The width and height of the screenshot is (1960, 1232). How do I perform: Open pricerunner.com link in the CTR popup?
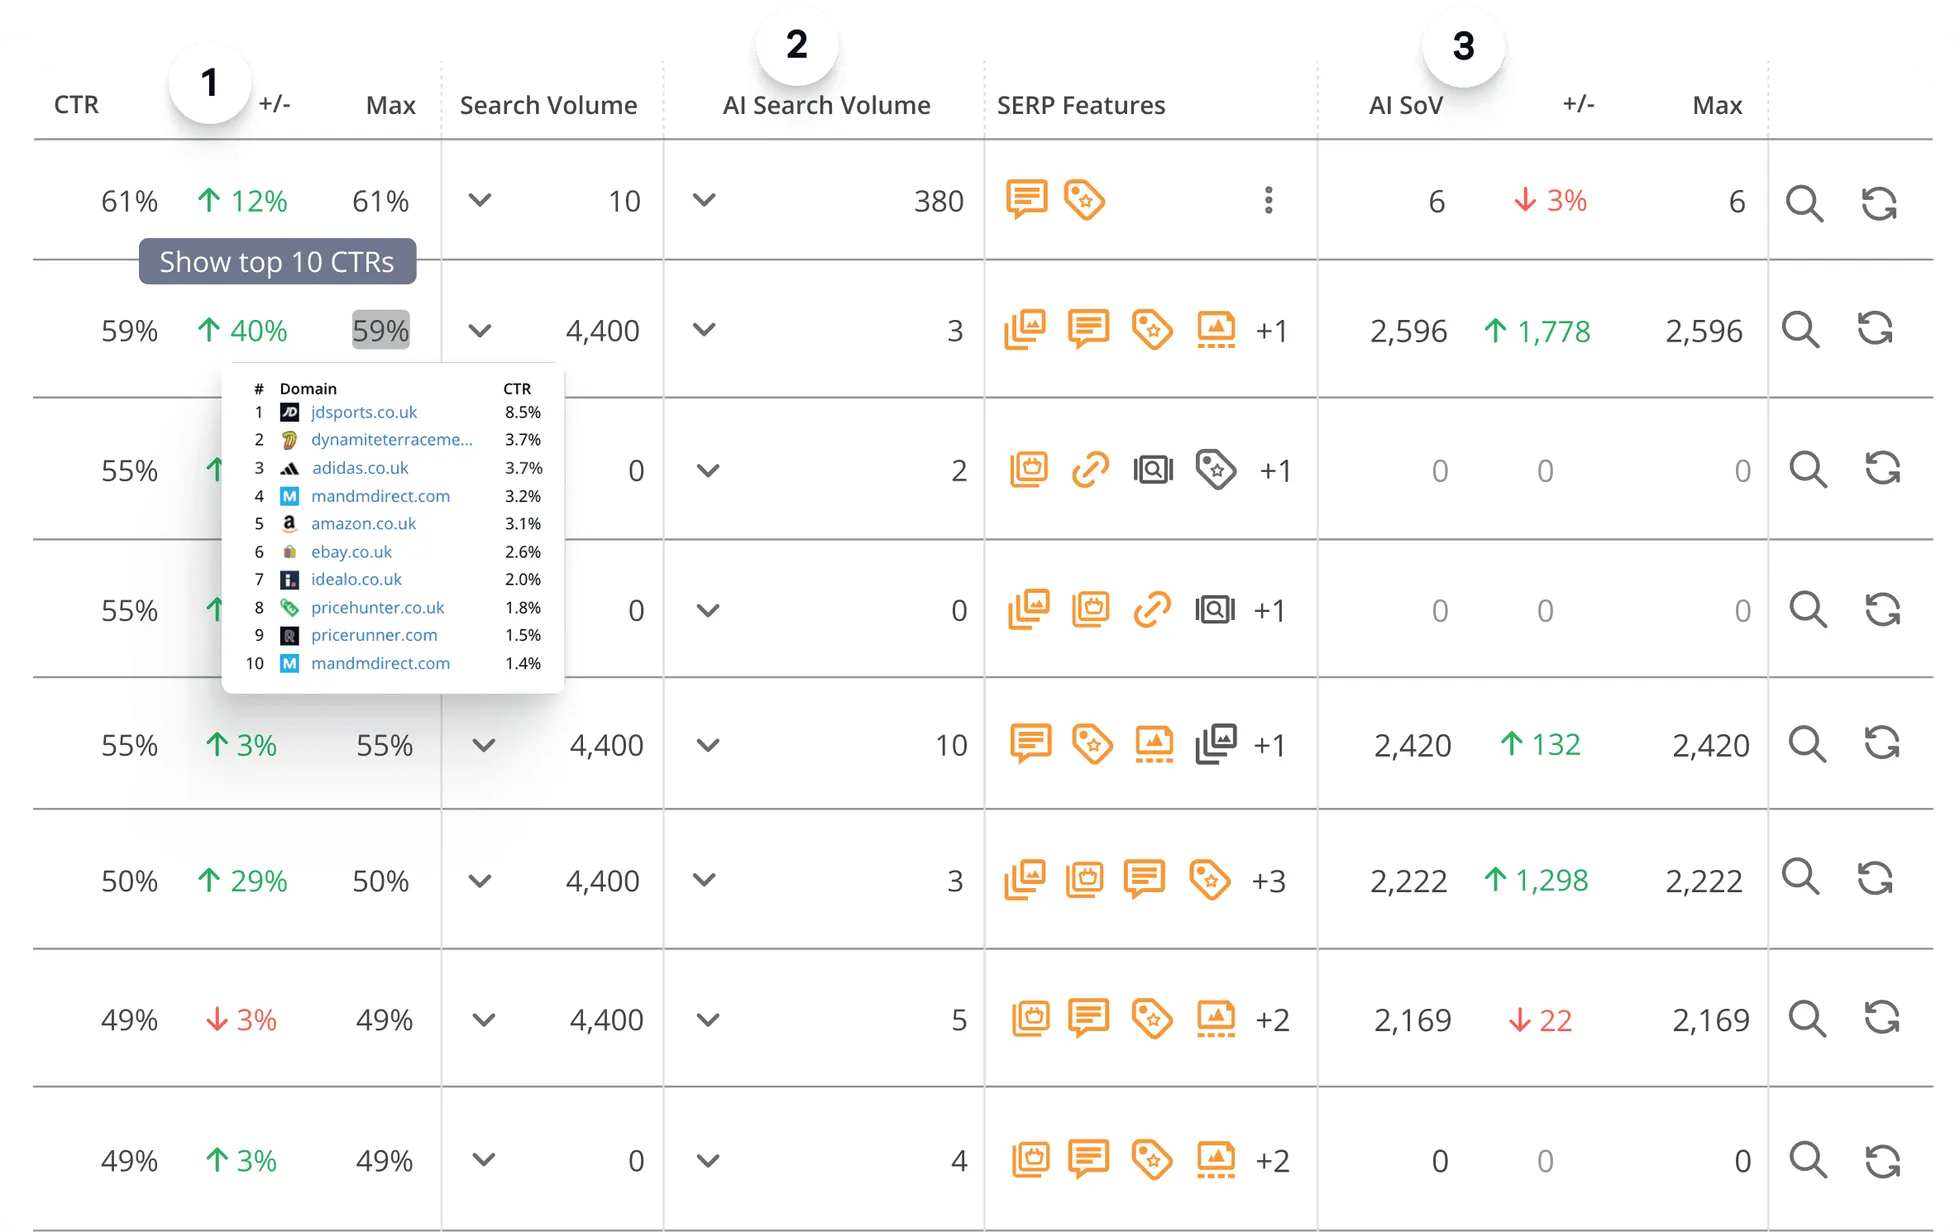(374, 635)
